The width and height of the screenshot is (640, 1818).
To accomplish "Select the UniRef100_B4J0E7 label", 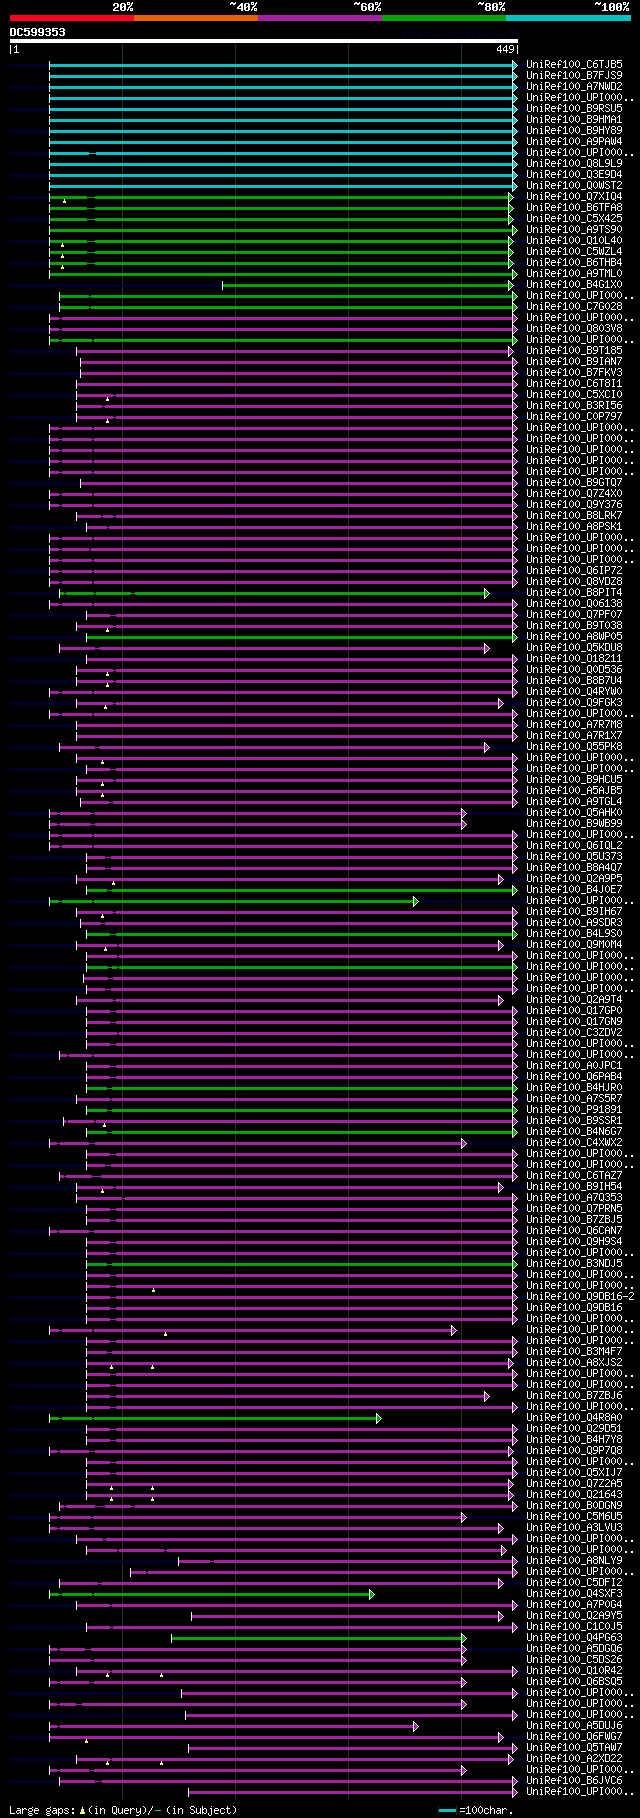I will point(574,889).
